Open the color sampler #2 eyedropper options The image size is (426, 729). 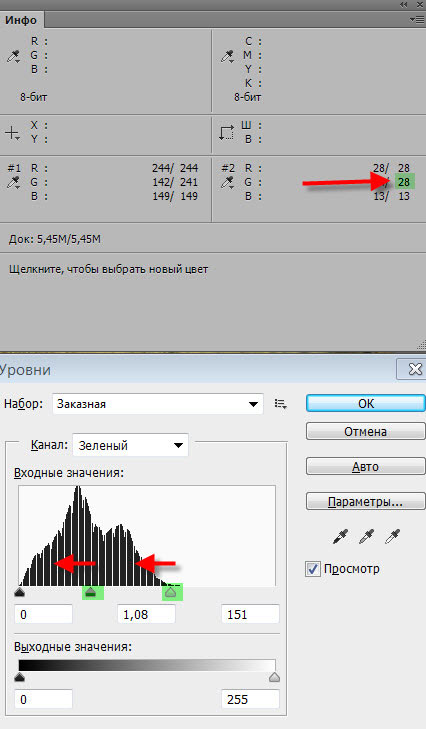click(x=227, y=183)
